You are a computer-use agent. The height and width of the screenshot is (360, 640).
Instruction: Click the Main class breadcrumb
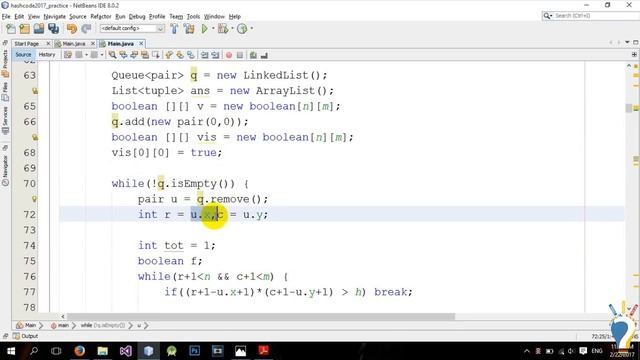click(27, 326)
